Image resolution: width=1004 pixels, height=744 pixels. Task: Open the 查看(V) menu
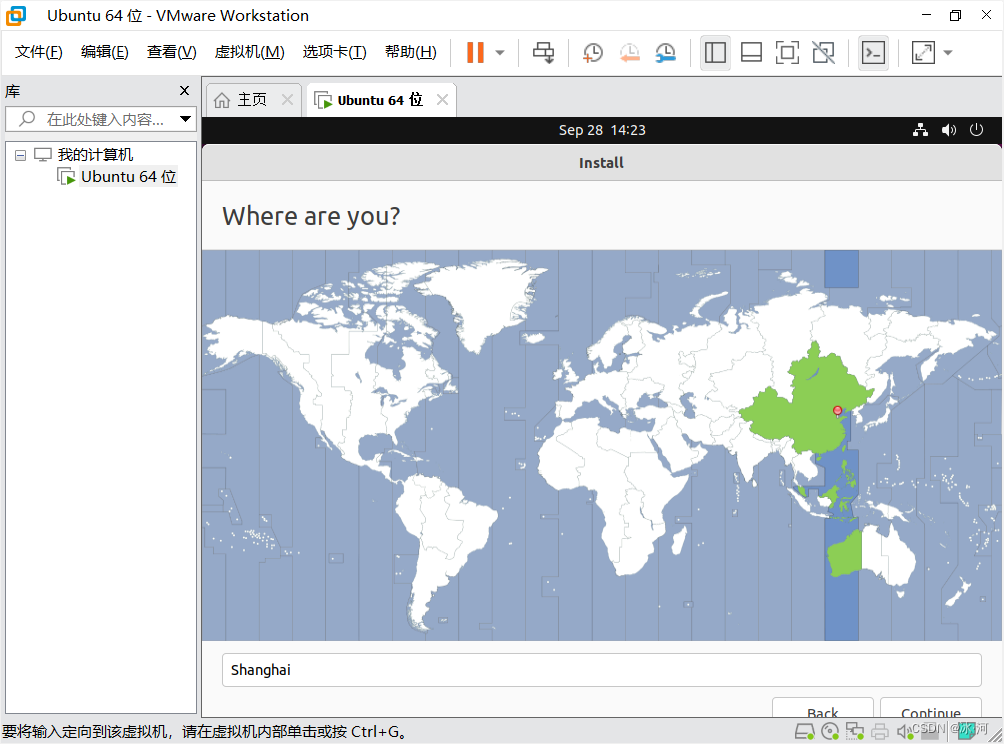point(172,52)
